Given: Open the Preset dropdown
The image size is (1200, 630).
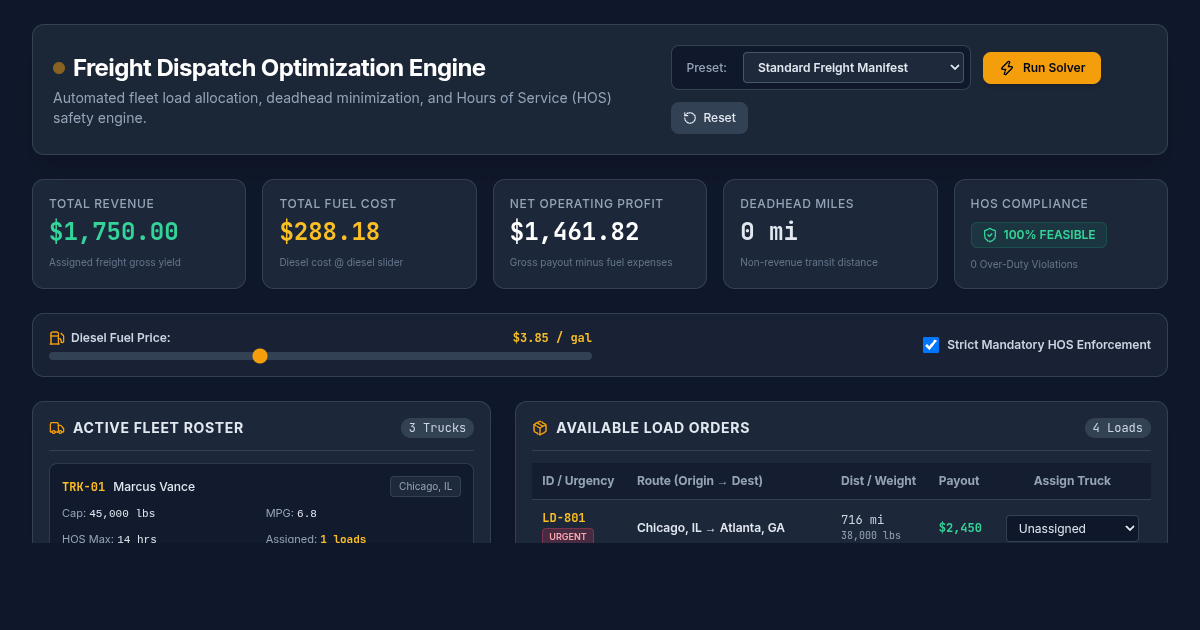Looking at the screenshot, I should 854,68.
